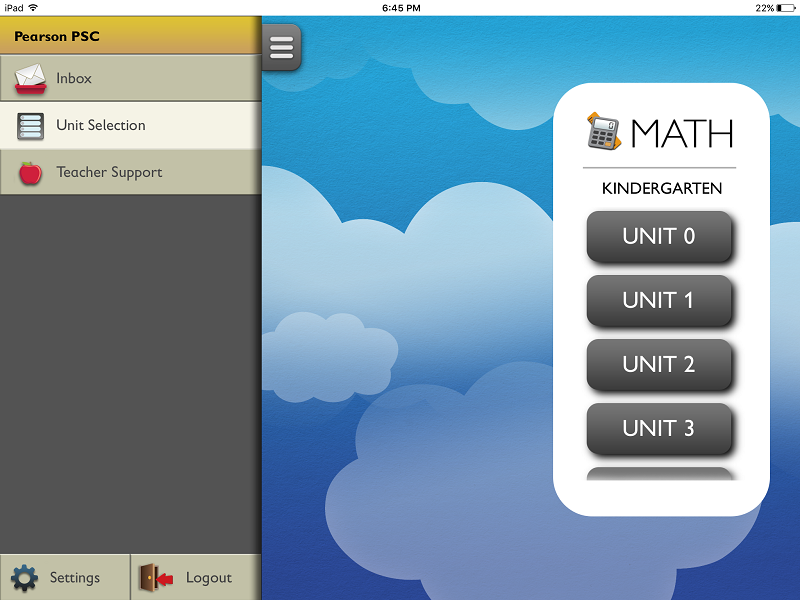The image size is (800, 600).
Task: Select the UNIT 1 button
Action: tap(659, 301)
